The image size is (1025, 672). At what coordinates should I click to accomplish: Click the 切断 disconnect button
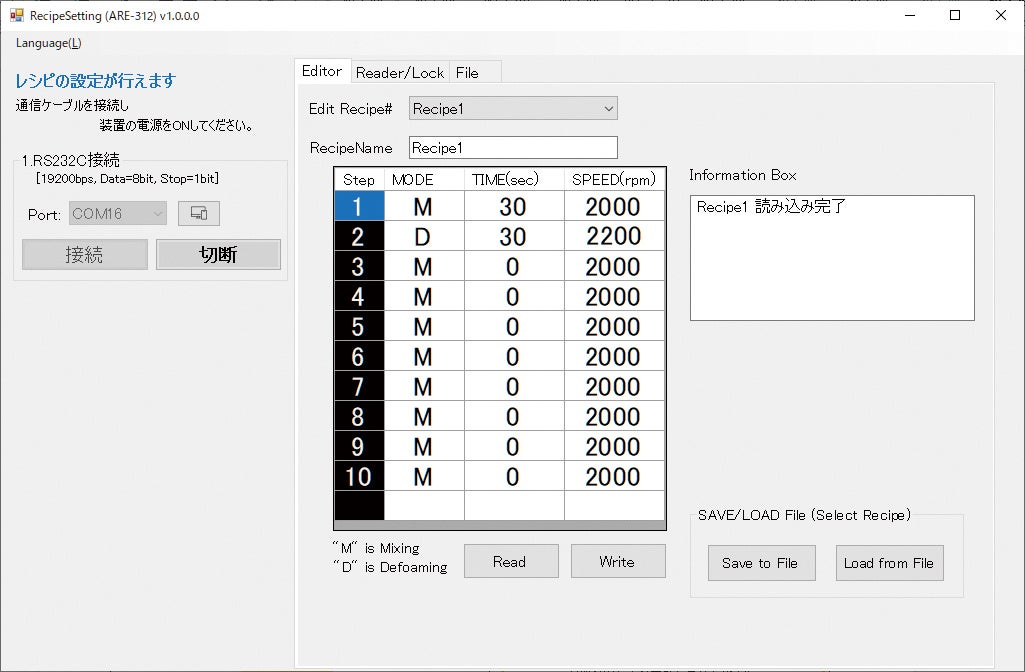pyautogui.click(x=218, y=254)
